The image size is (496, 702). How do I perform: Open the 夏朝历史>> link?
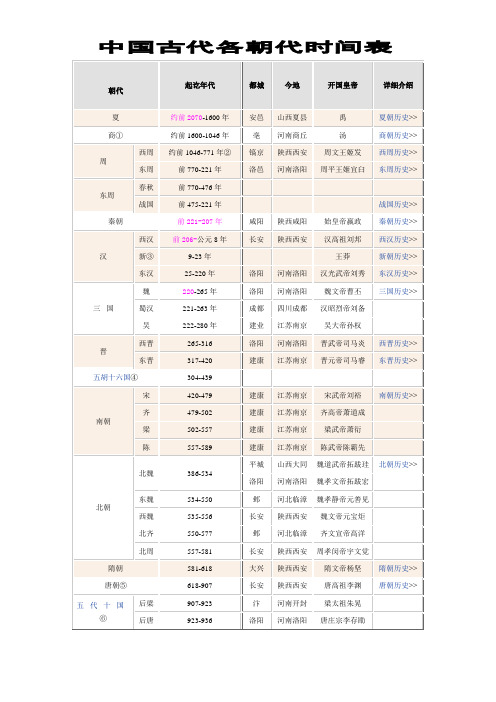[x=398, y=118]
